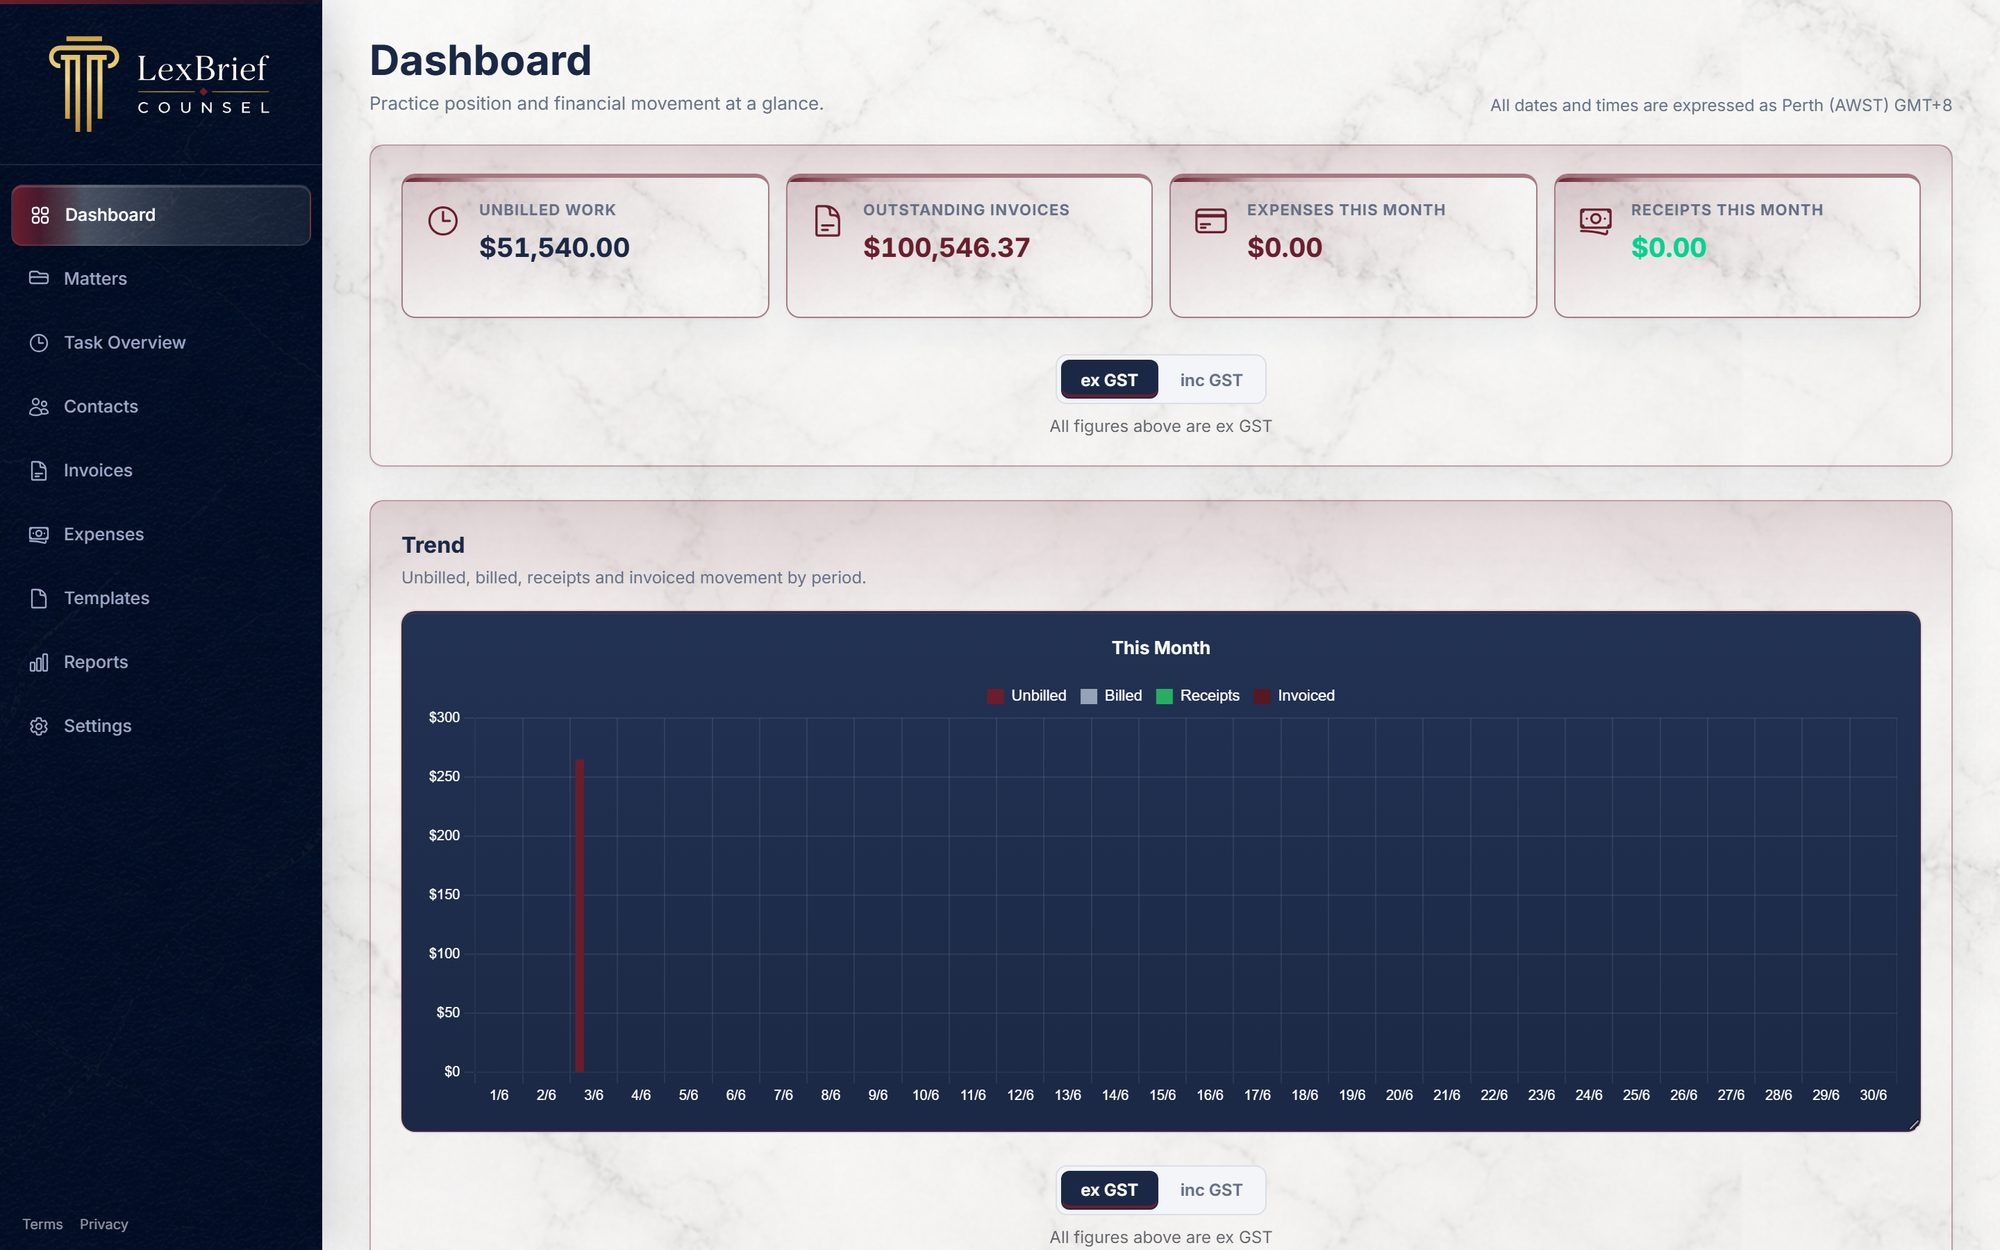Click the chart resize handle at the corner
This screenshot has height=1250, width=2000.
click(x=1913, y=1125)
